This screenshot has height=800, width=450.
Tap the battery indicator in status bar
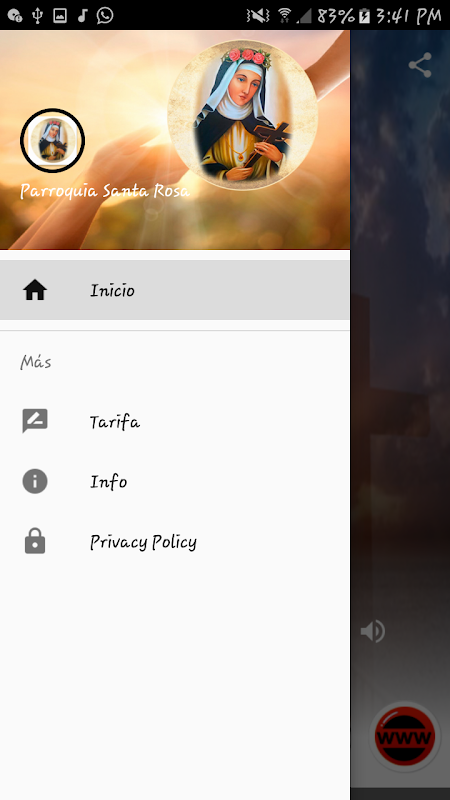click(x=364, y=16)
